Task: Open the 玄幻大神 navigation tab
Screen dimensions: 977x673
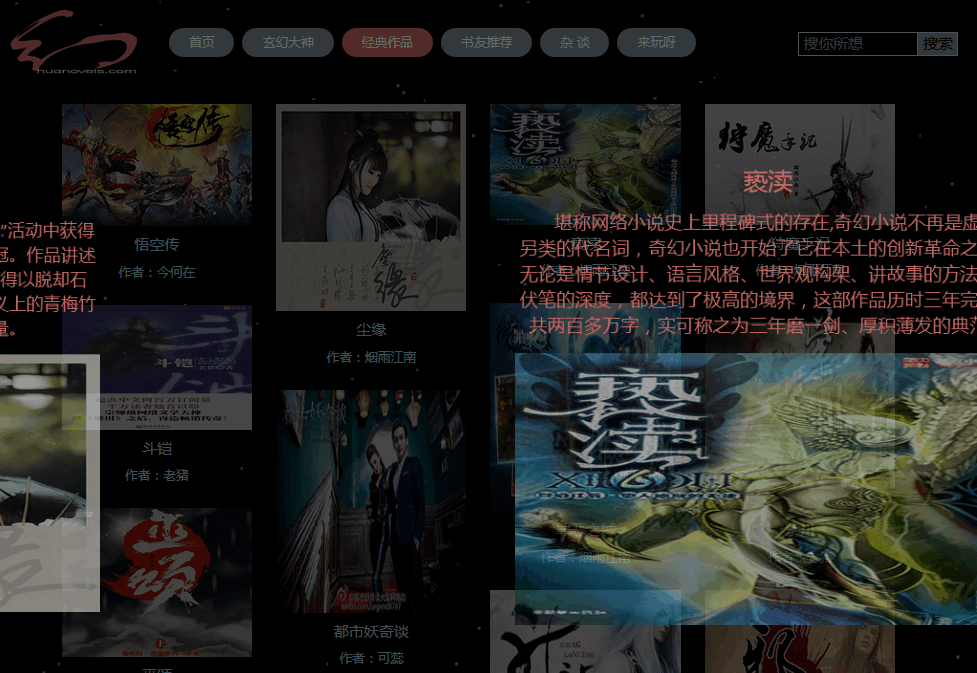Action: pos(288,42)
